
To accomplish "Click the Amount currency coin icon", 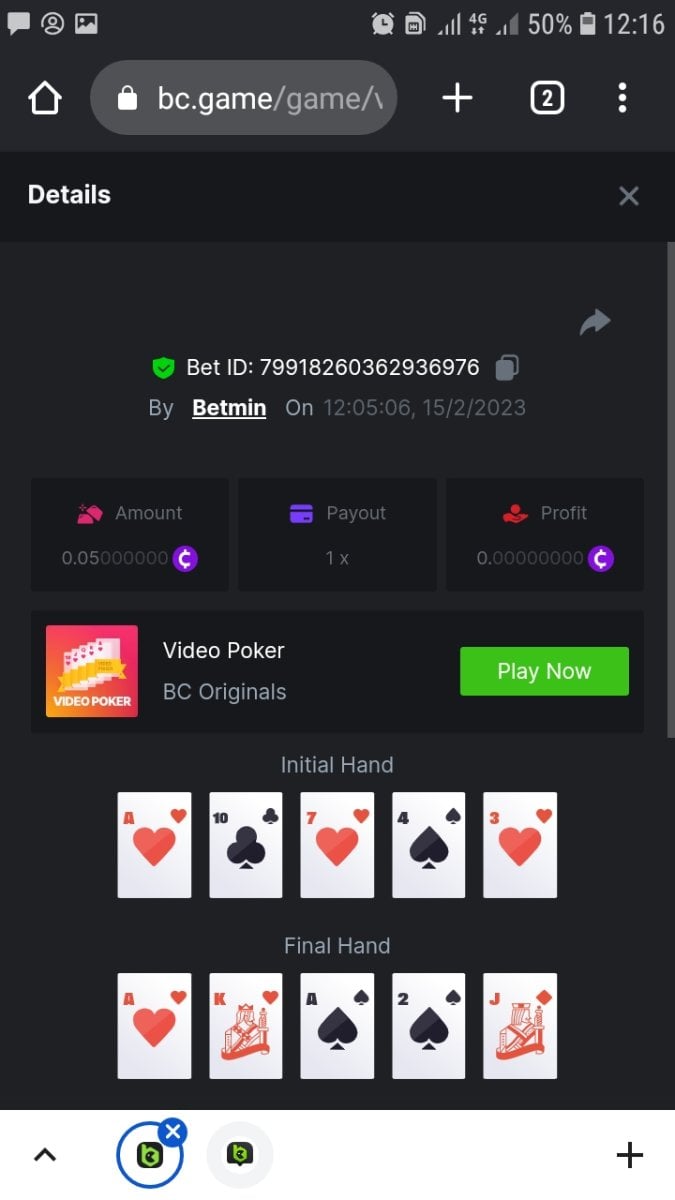I will pos(185,558).
